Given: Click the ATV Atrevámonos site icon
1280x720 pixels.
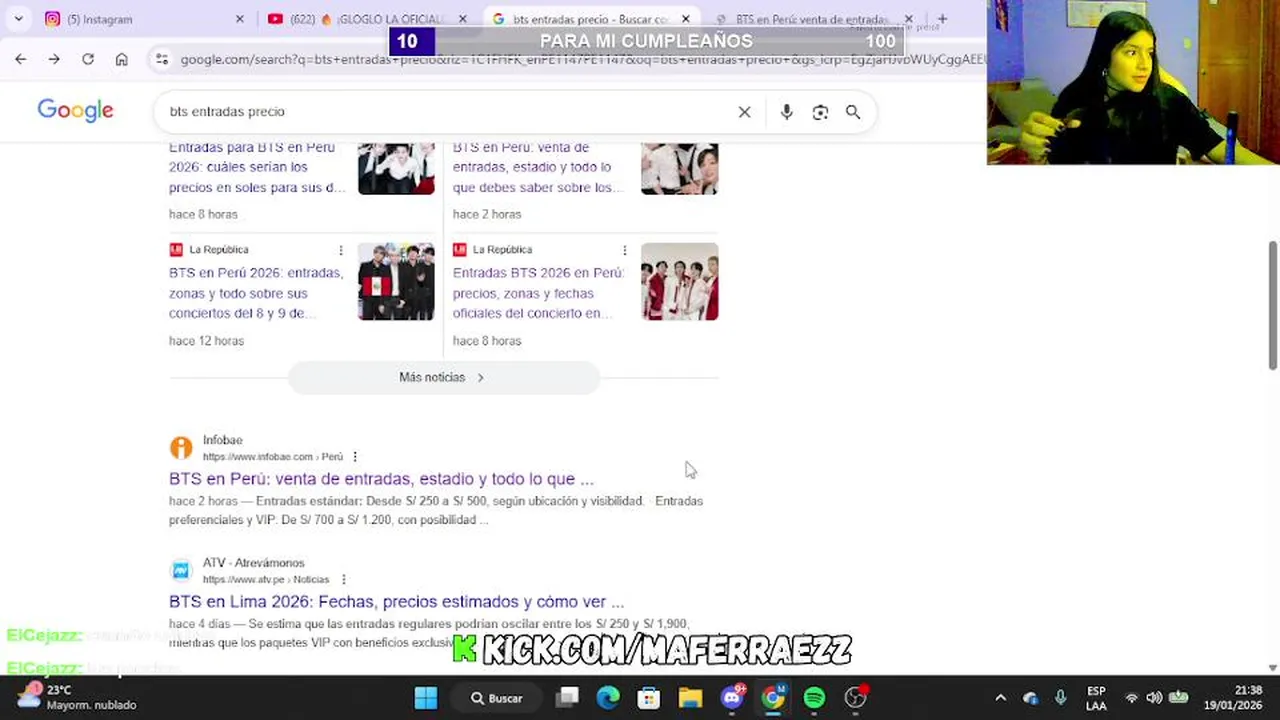Looking at the screenshot, I should point(181,570).
